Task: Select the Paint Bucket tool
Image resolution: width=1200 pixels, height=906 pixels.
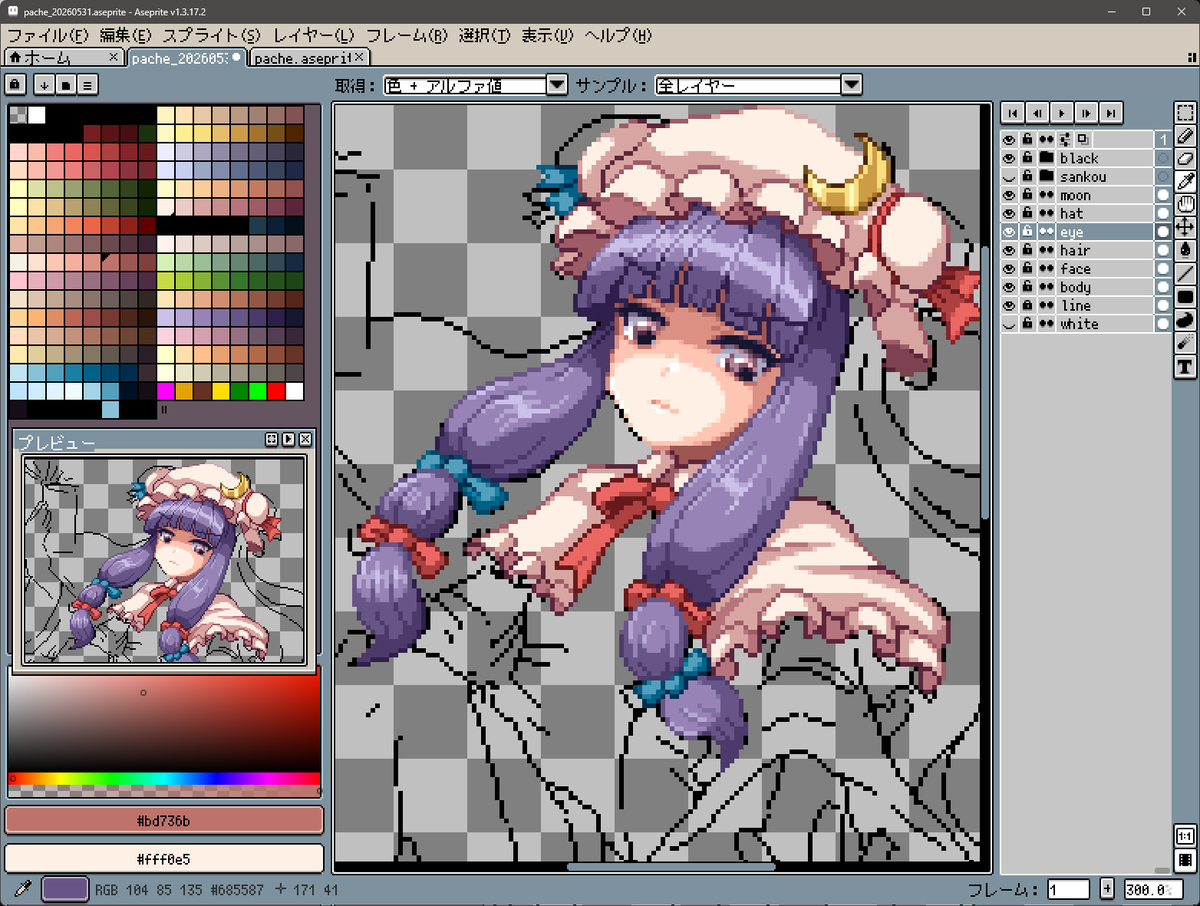Action: click(1185, 250)
